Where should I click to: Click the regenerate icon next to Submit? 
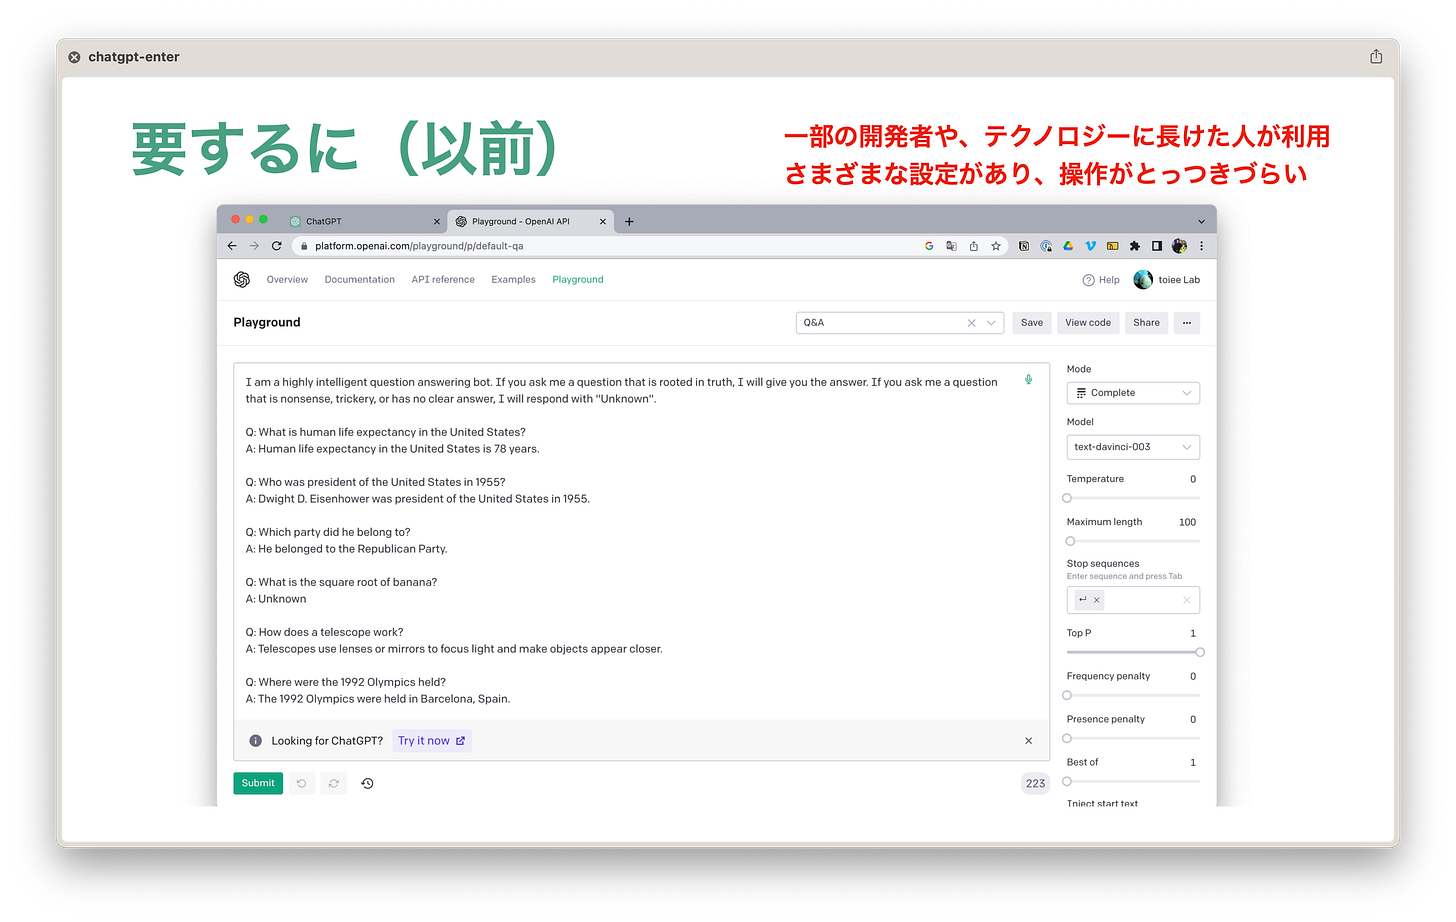pyautogui.click(x=334, y=784)
